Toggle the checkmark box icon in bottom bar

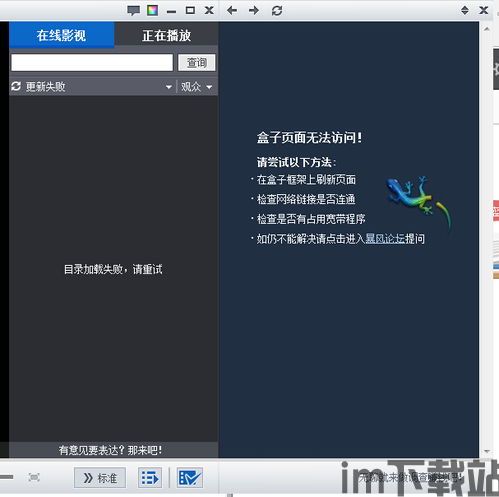(190, 478)
